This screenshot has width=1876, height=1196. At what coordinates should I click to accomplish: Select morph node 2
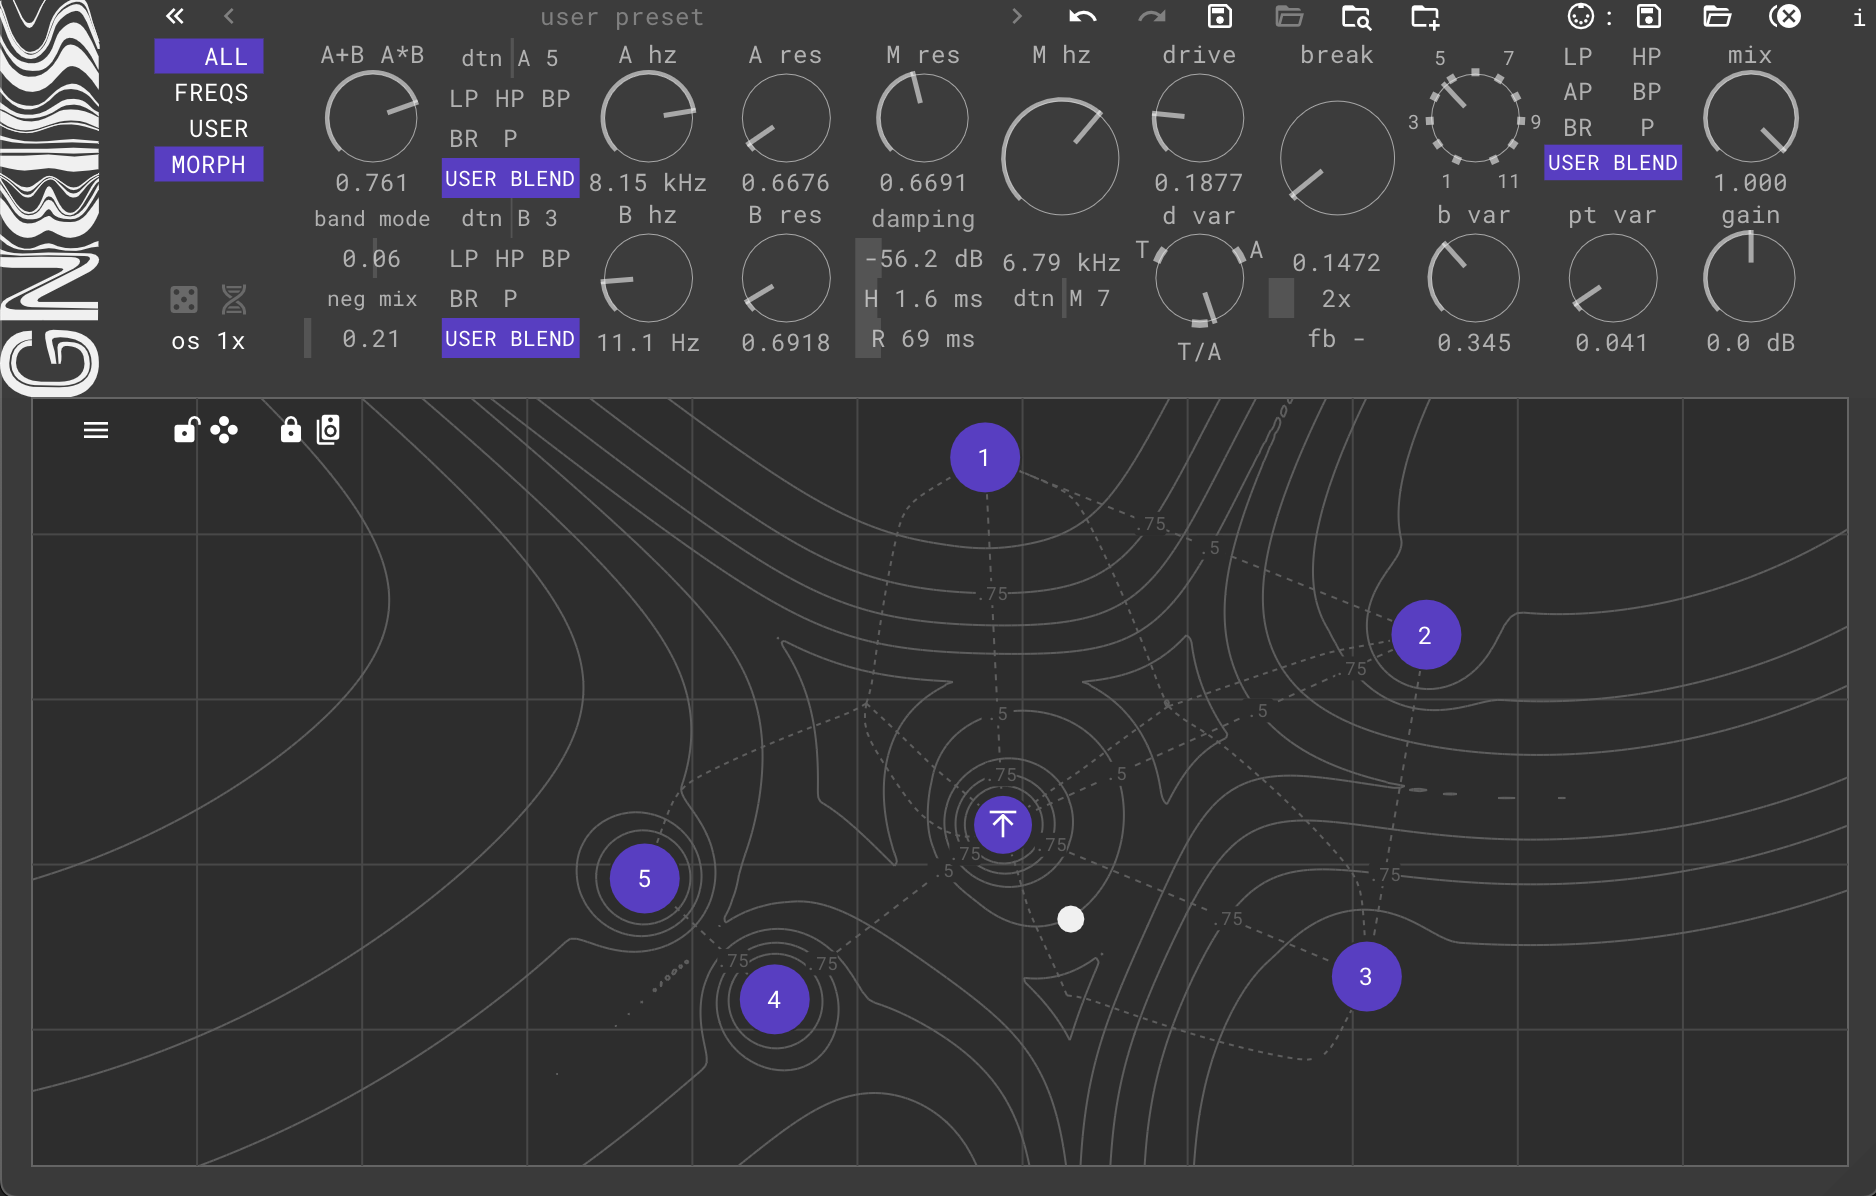(1425, 635)
